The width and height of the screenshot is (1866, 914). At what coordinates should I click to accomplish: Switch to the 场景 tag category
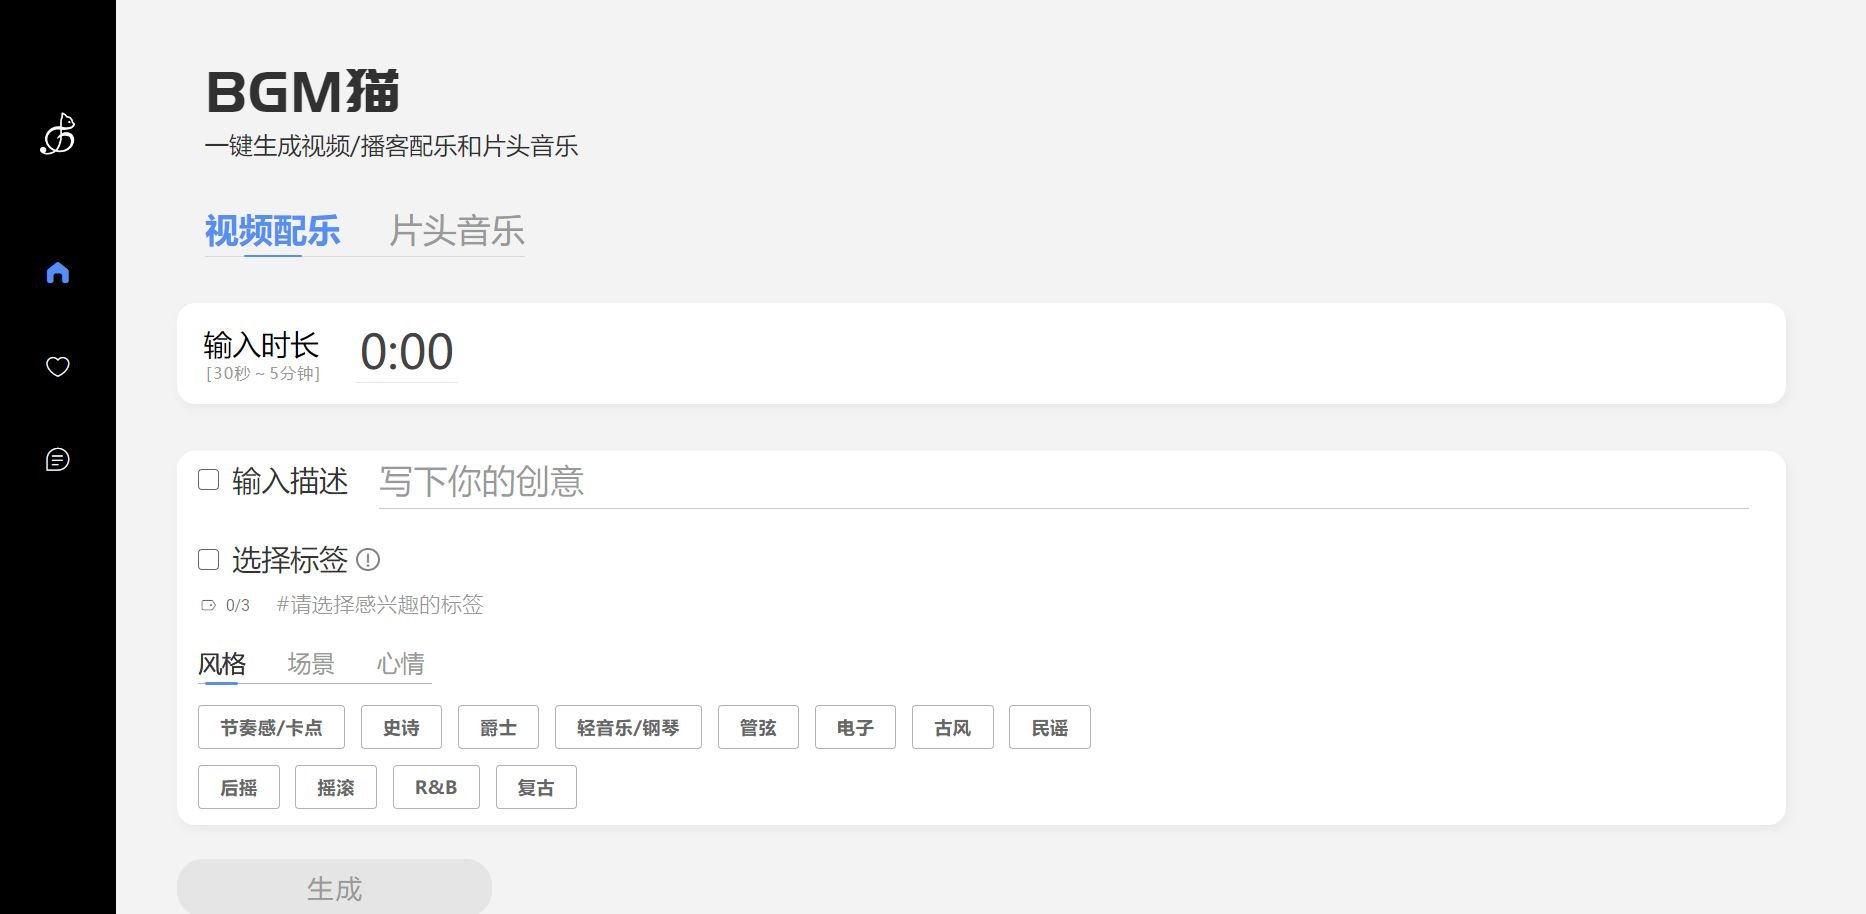(309, 663)
